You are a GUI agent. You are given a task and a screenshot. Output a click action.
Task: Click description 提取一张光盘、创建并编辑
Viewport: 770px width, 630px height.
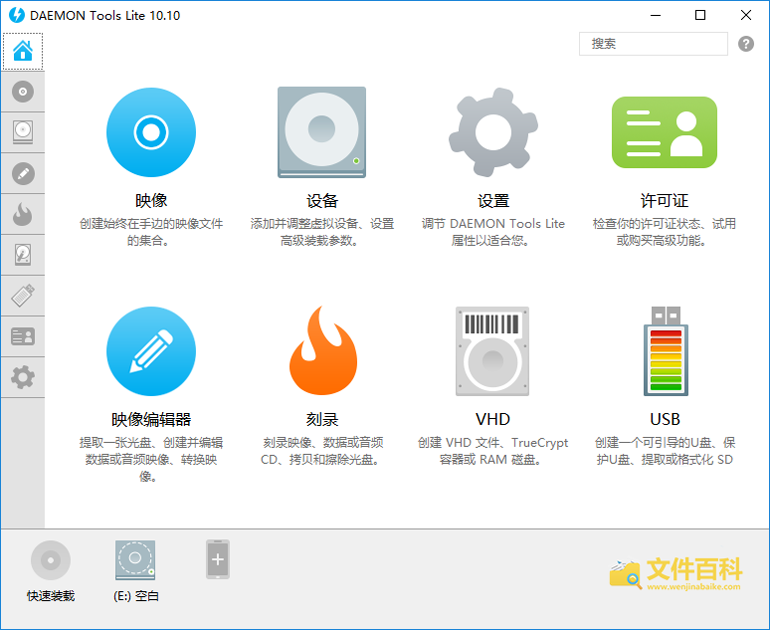pyautogui.click(x=151, y=459)
